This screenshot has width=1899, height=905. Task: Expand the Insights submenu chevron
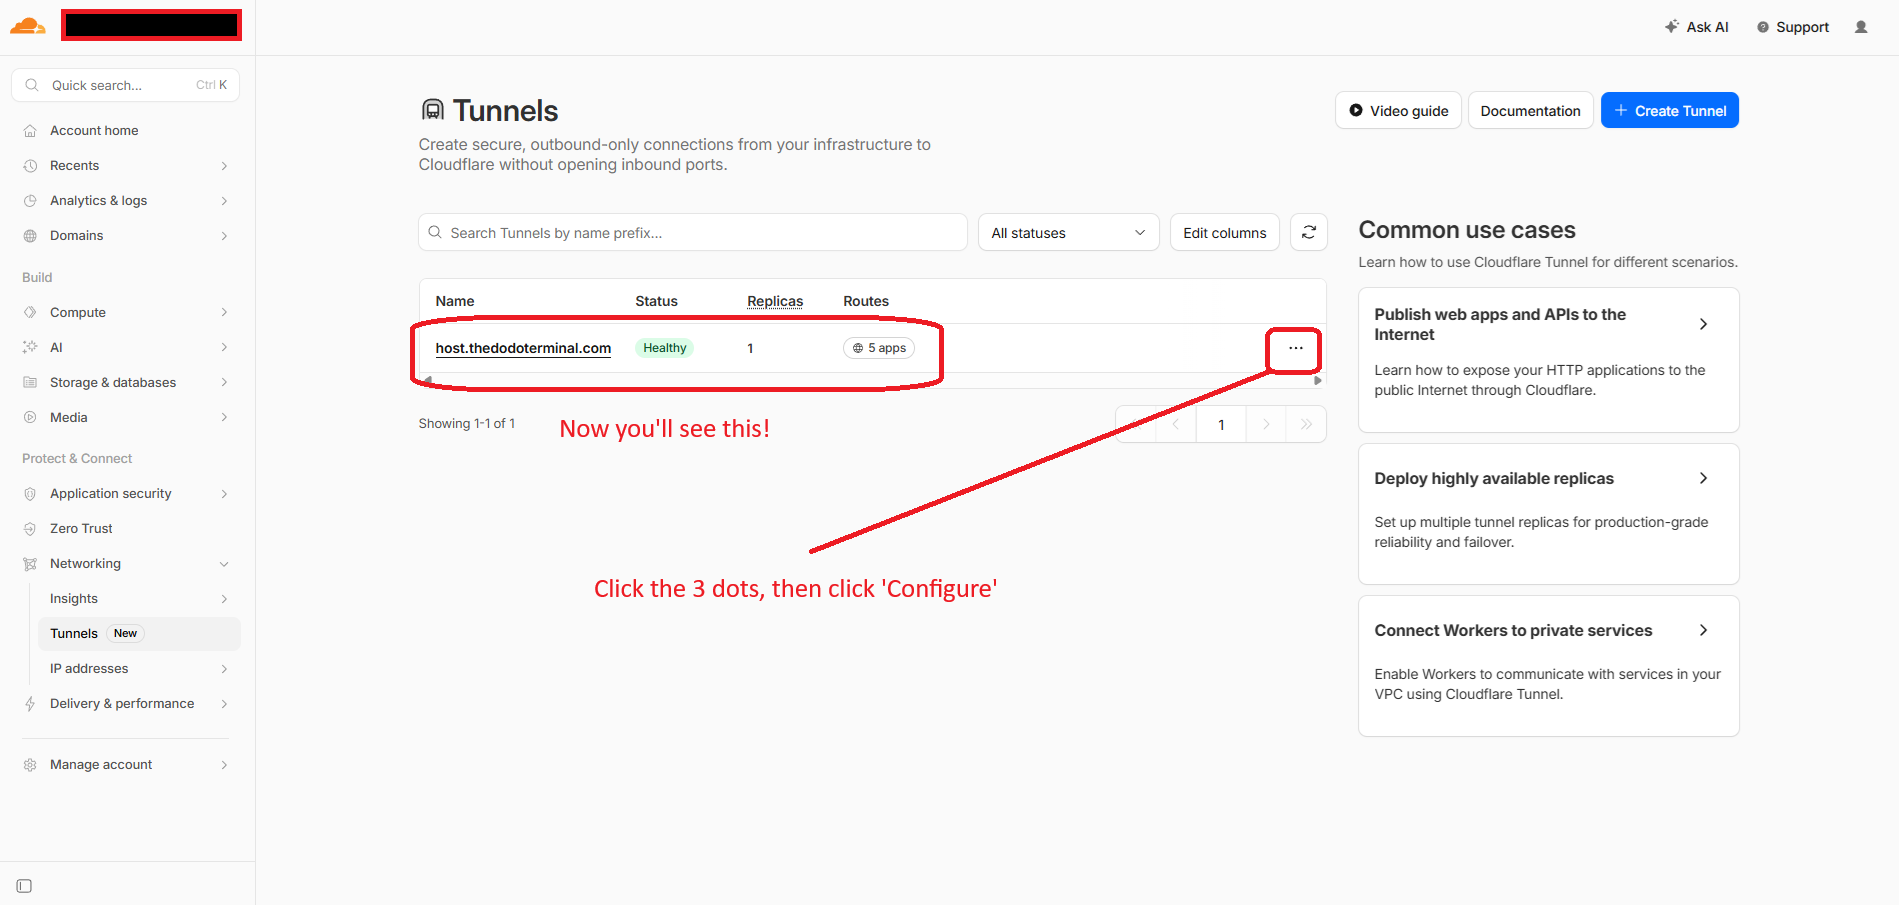[224, 599]
